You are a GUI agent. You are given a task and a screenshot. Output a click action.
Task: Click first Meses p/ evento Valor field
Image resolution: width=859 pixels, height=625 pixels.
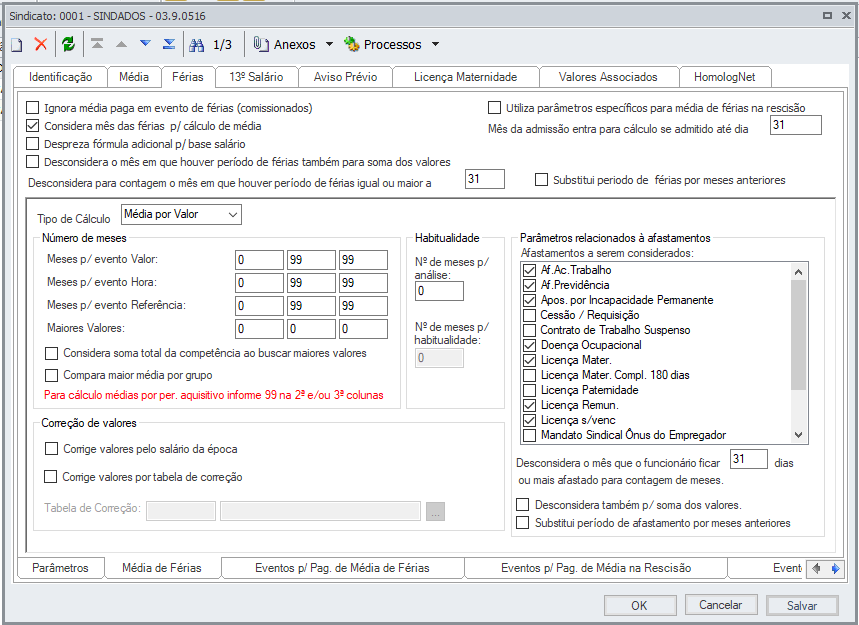[x=259, y=260]
